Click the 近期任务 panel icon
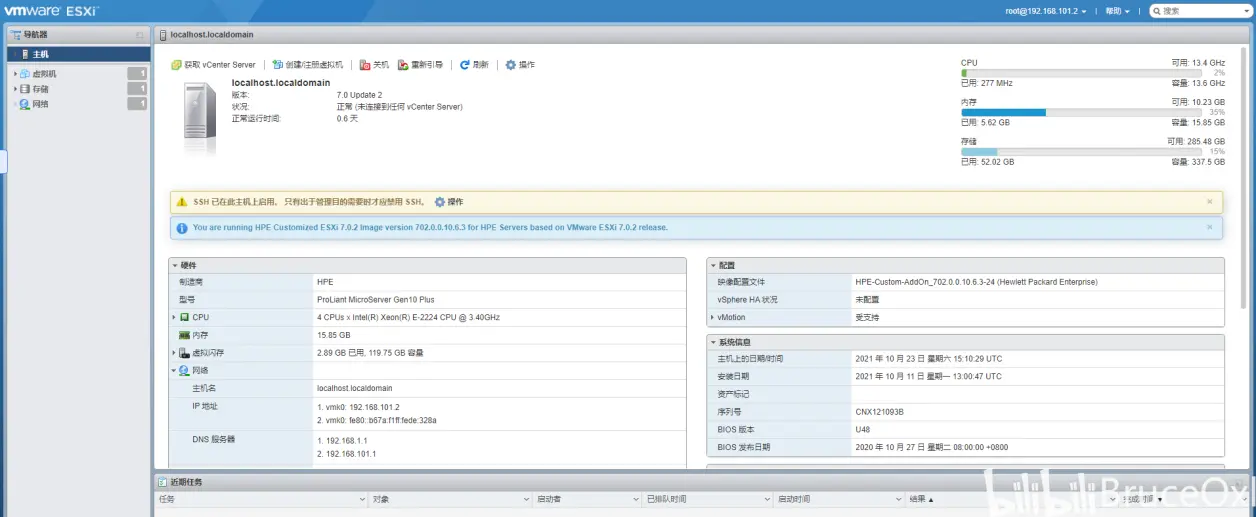1256x517 pixels. (163, 482)
